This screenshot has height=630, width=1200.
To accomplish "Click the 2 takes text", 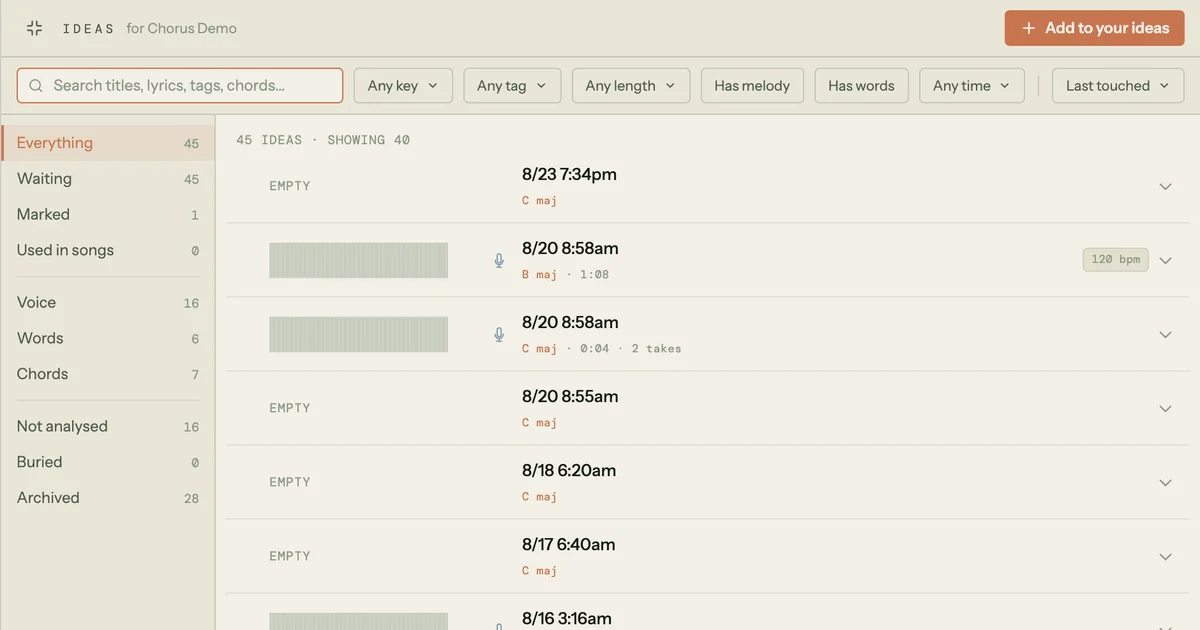I will click(x=656, y=348).
